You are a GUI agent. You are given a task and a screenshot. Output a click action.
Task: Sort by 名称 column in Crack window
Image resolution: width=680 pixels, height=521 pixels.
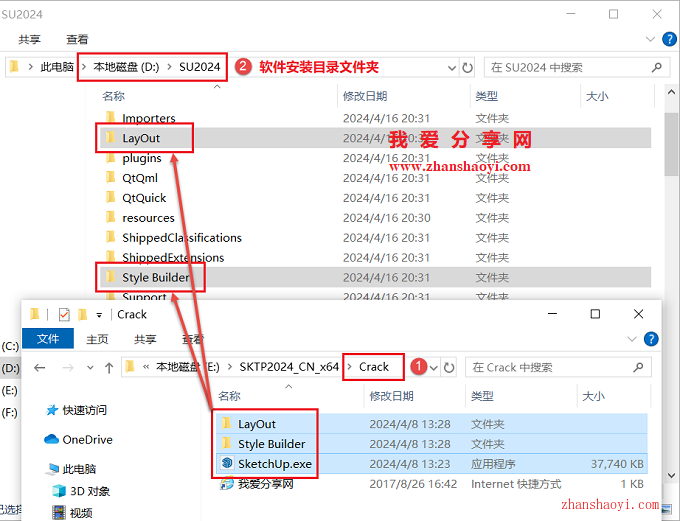click(229, 396)
